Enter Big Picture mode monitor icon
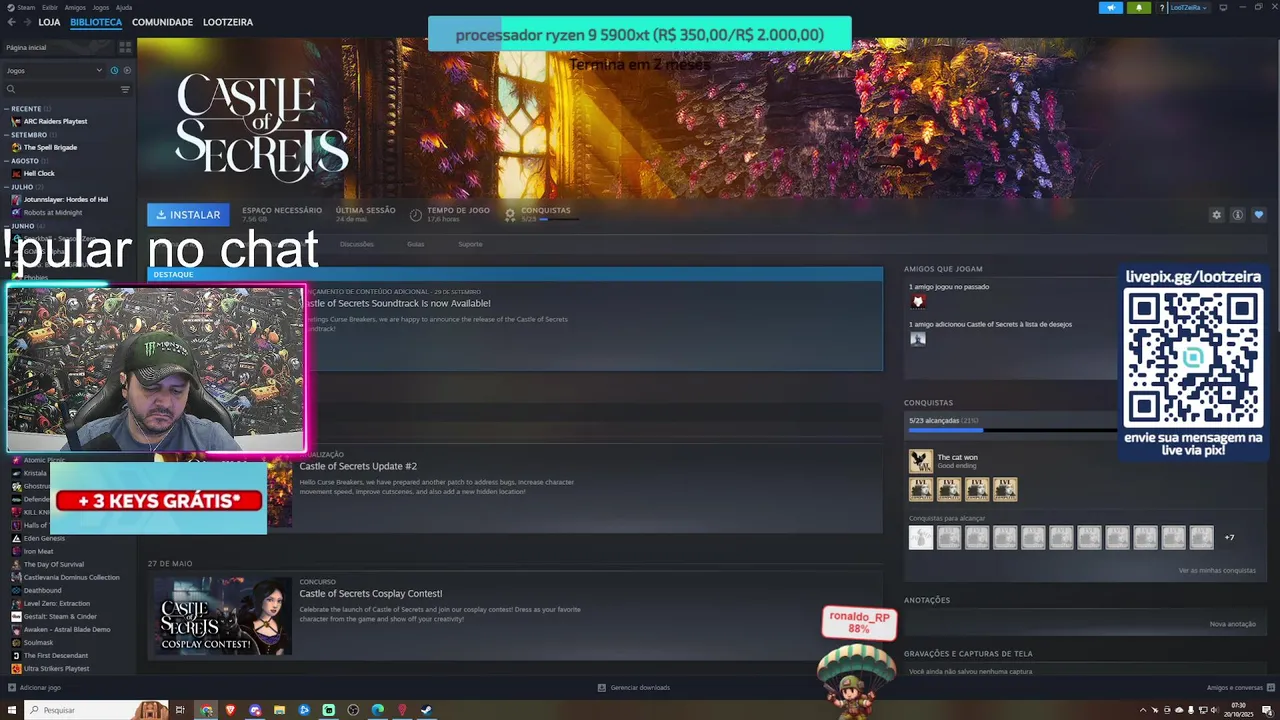 (1222, 8)
